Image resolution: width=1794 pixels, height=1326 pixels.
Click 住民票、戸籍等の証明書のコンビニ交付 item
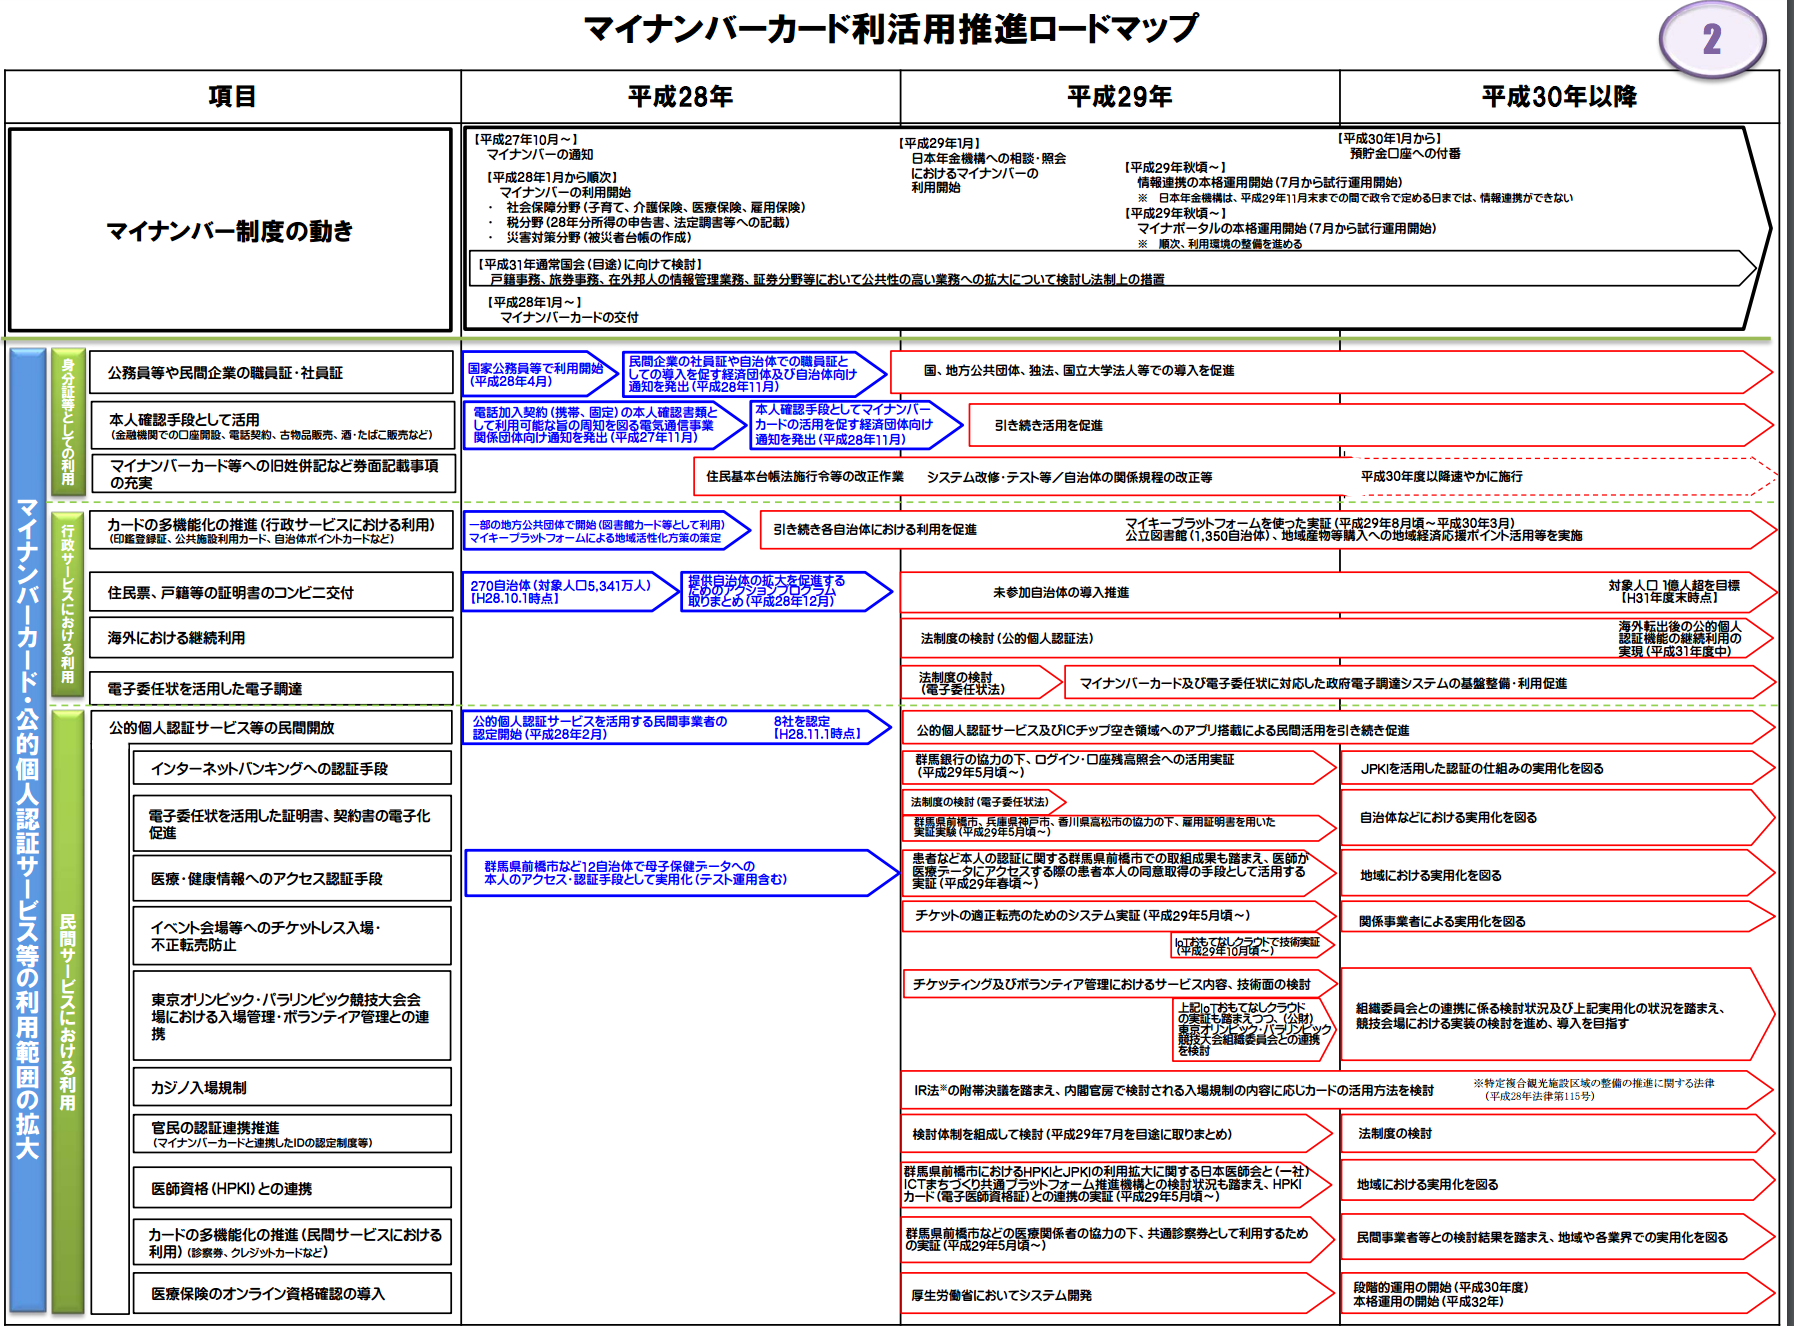point(271,592)
